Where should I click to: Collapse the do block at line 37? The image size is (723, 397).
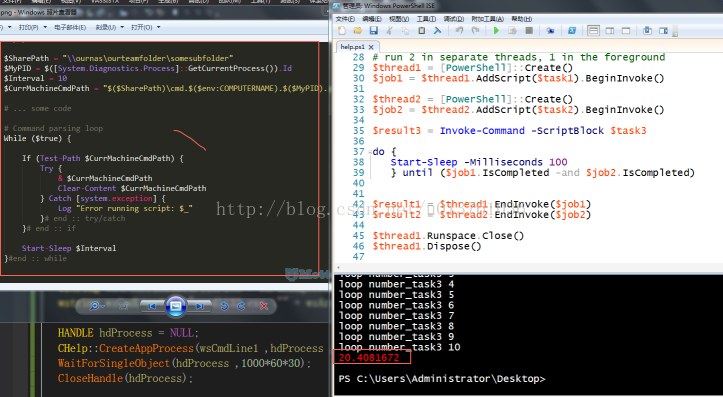pos(370,152)
